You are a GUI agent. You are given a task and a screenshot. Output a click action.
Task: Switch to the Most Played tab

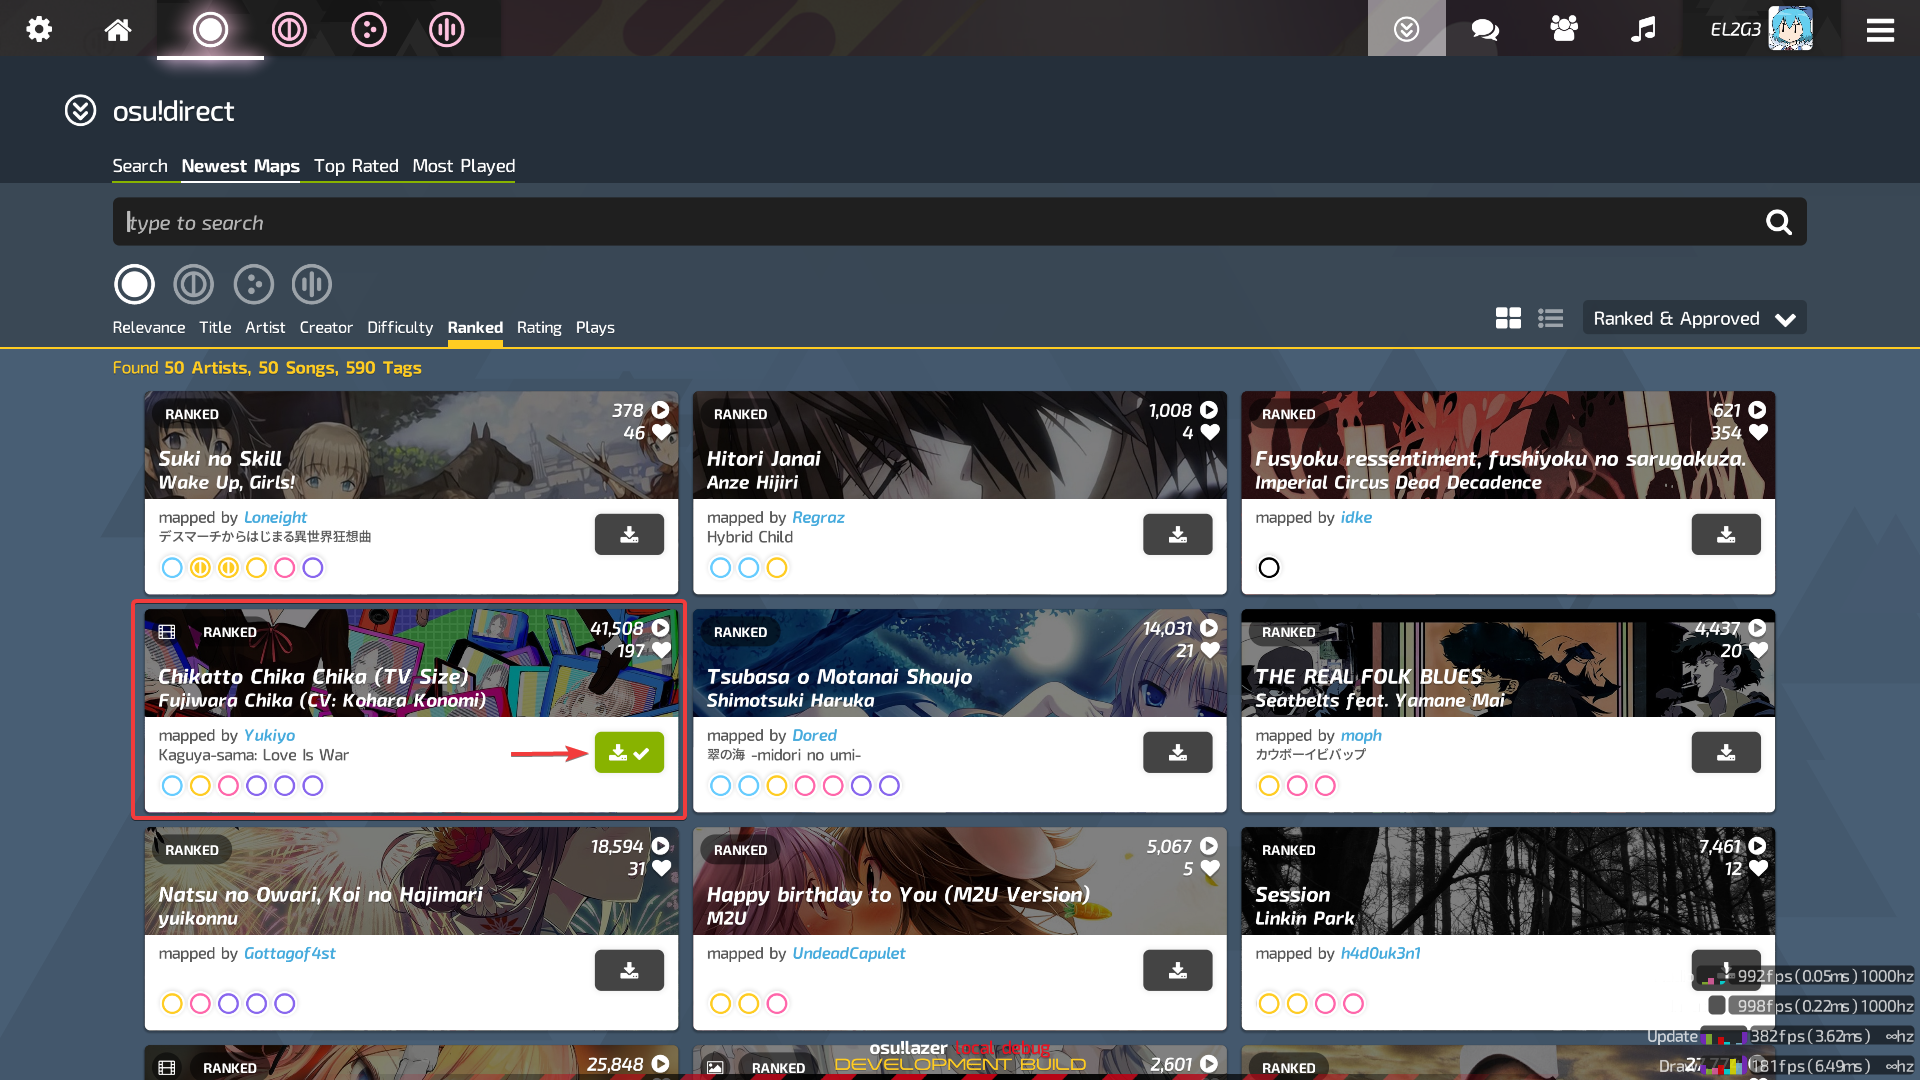click(x=463, y=166)
